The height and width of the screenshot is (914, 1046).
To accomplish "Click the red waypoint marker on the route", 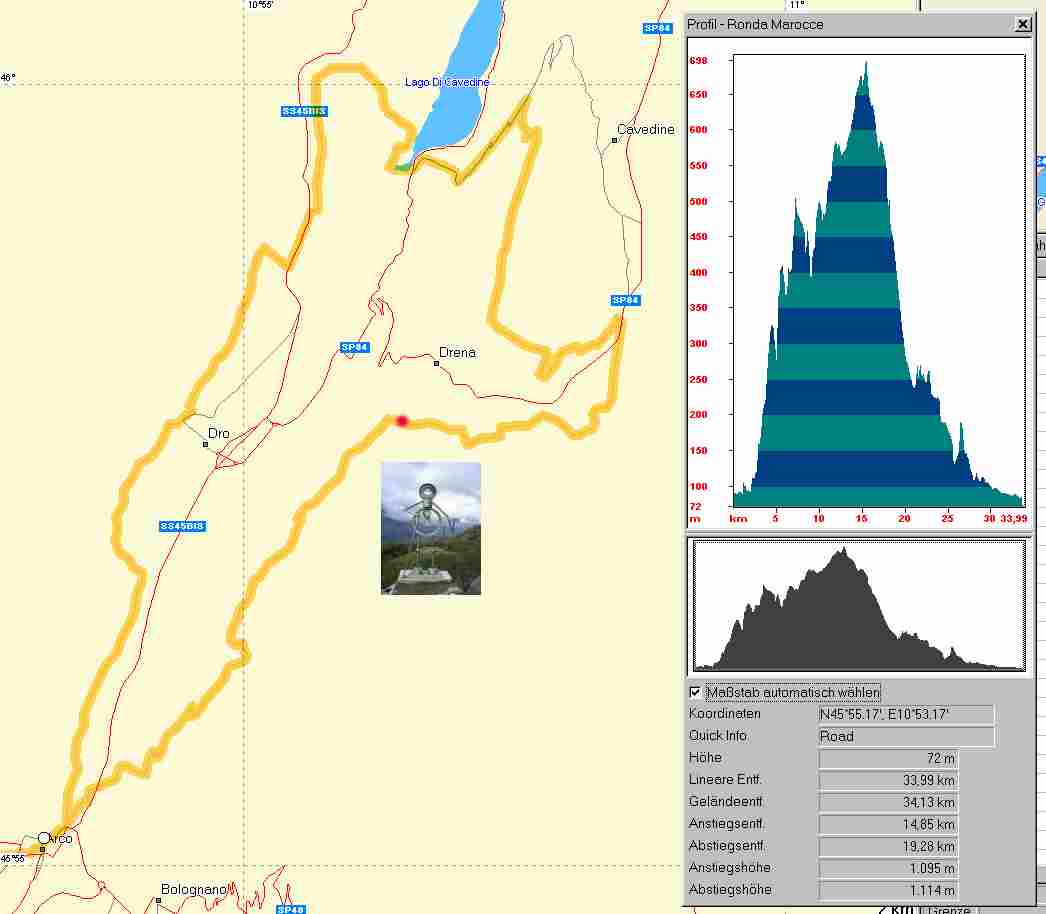I will click(402, 421).
